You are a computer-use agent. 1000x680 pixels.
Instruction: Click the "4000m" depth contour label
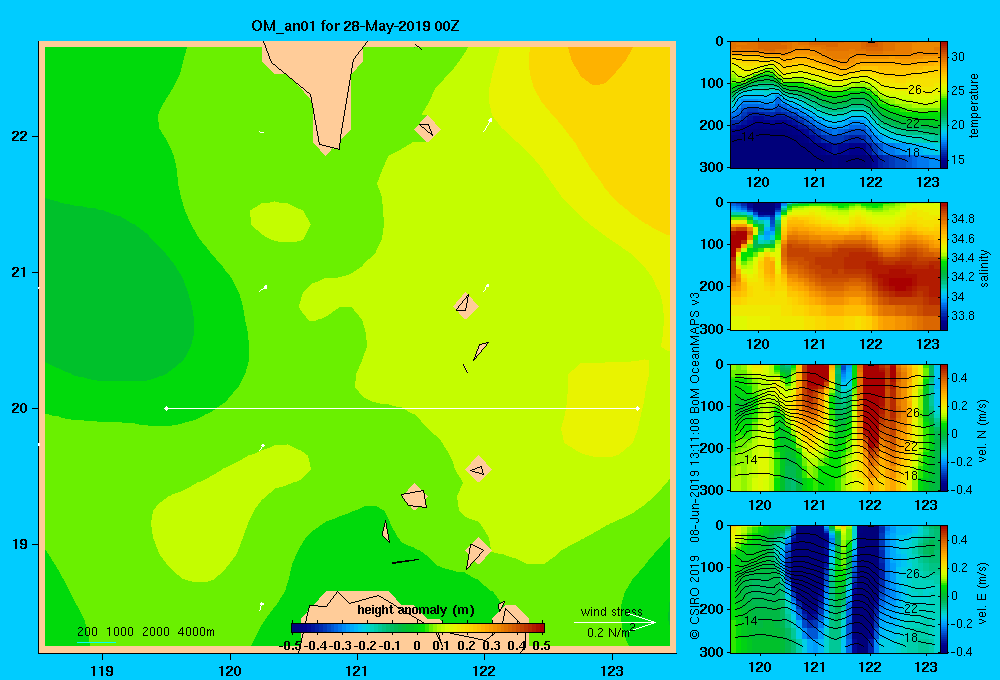pyautogui.click(x=196, y=632)
